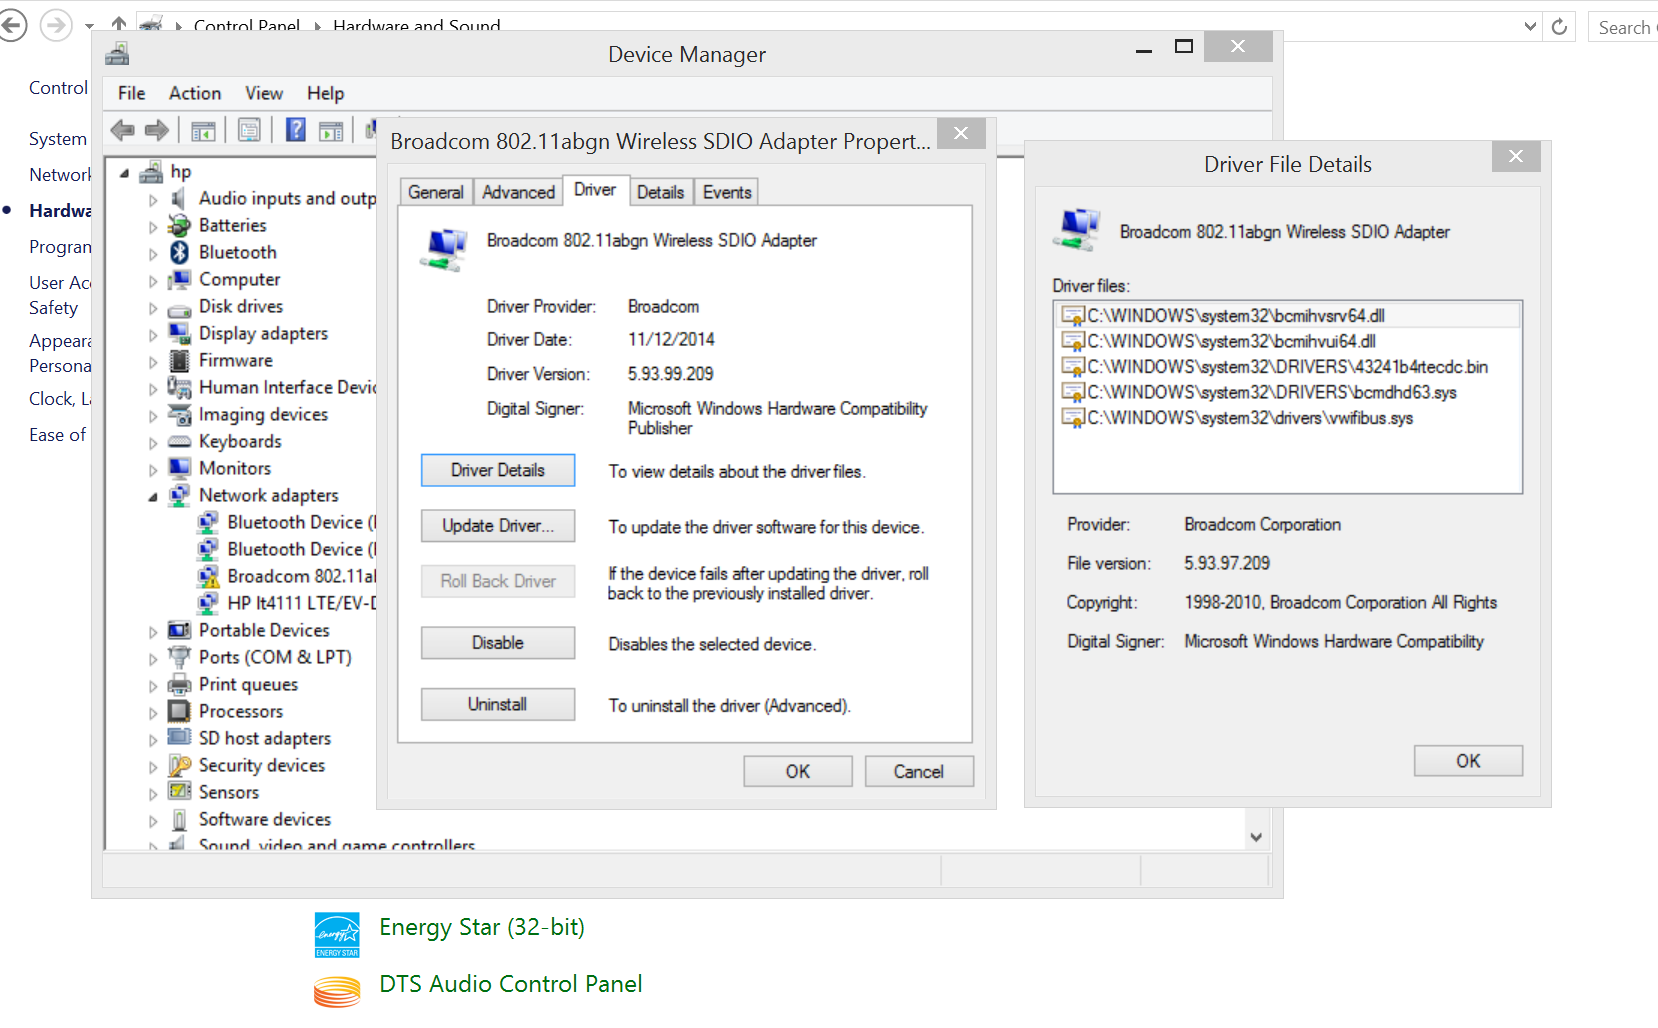Click the Display adapters category icon
The image size is (1658, 1028).
[179, 333]
